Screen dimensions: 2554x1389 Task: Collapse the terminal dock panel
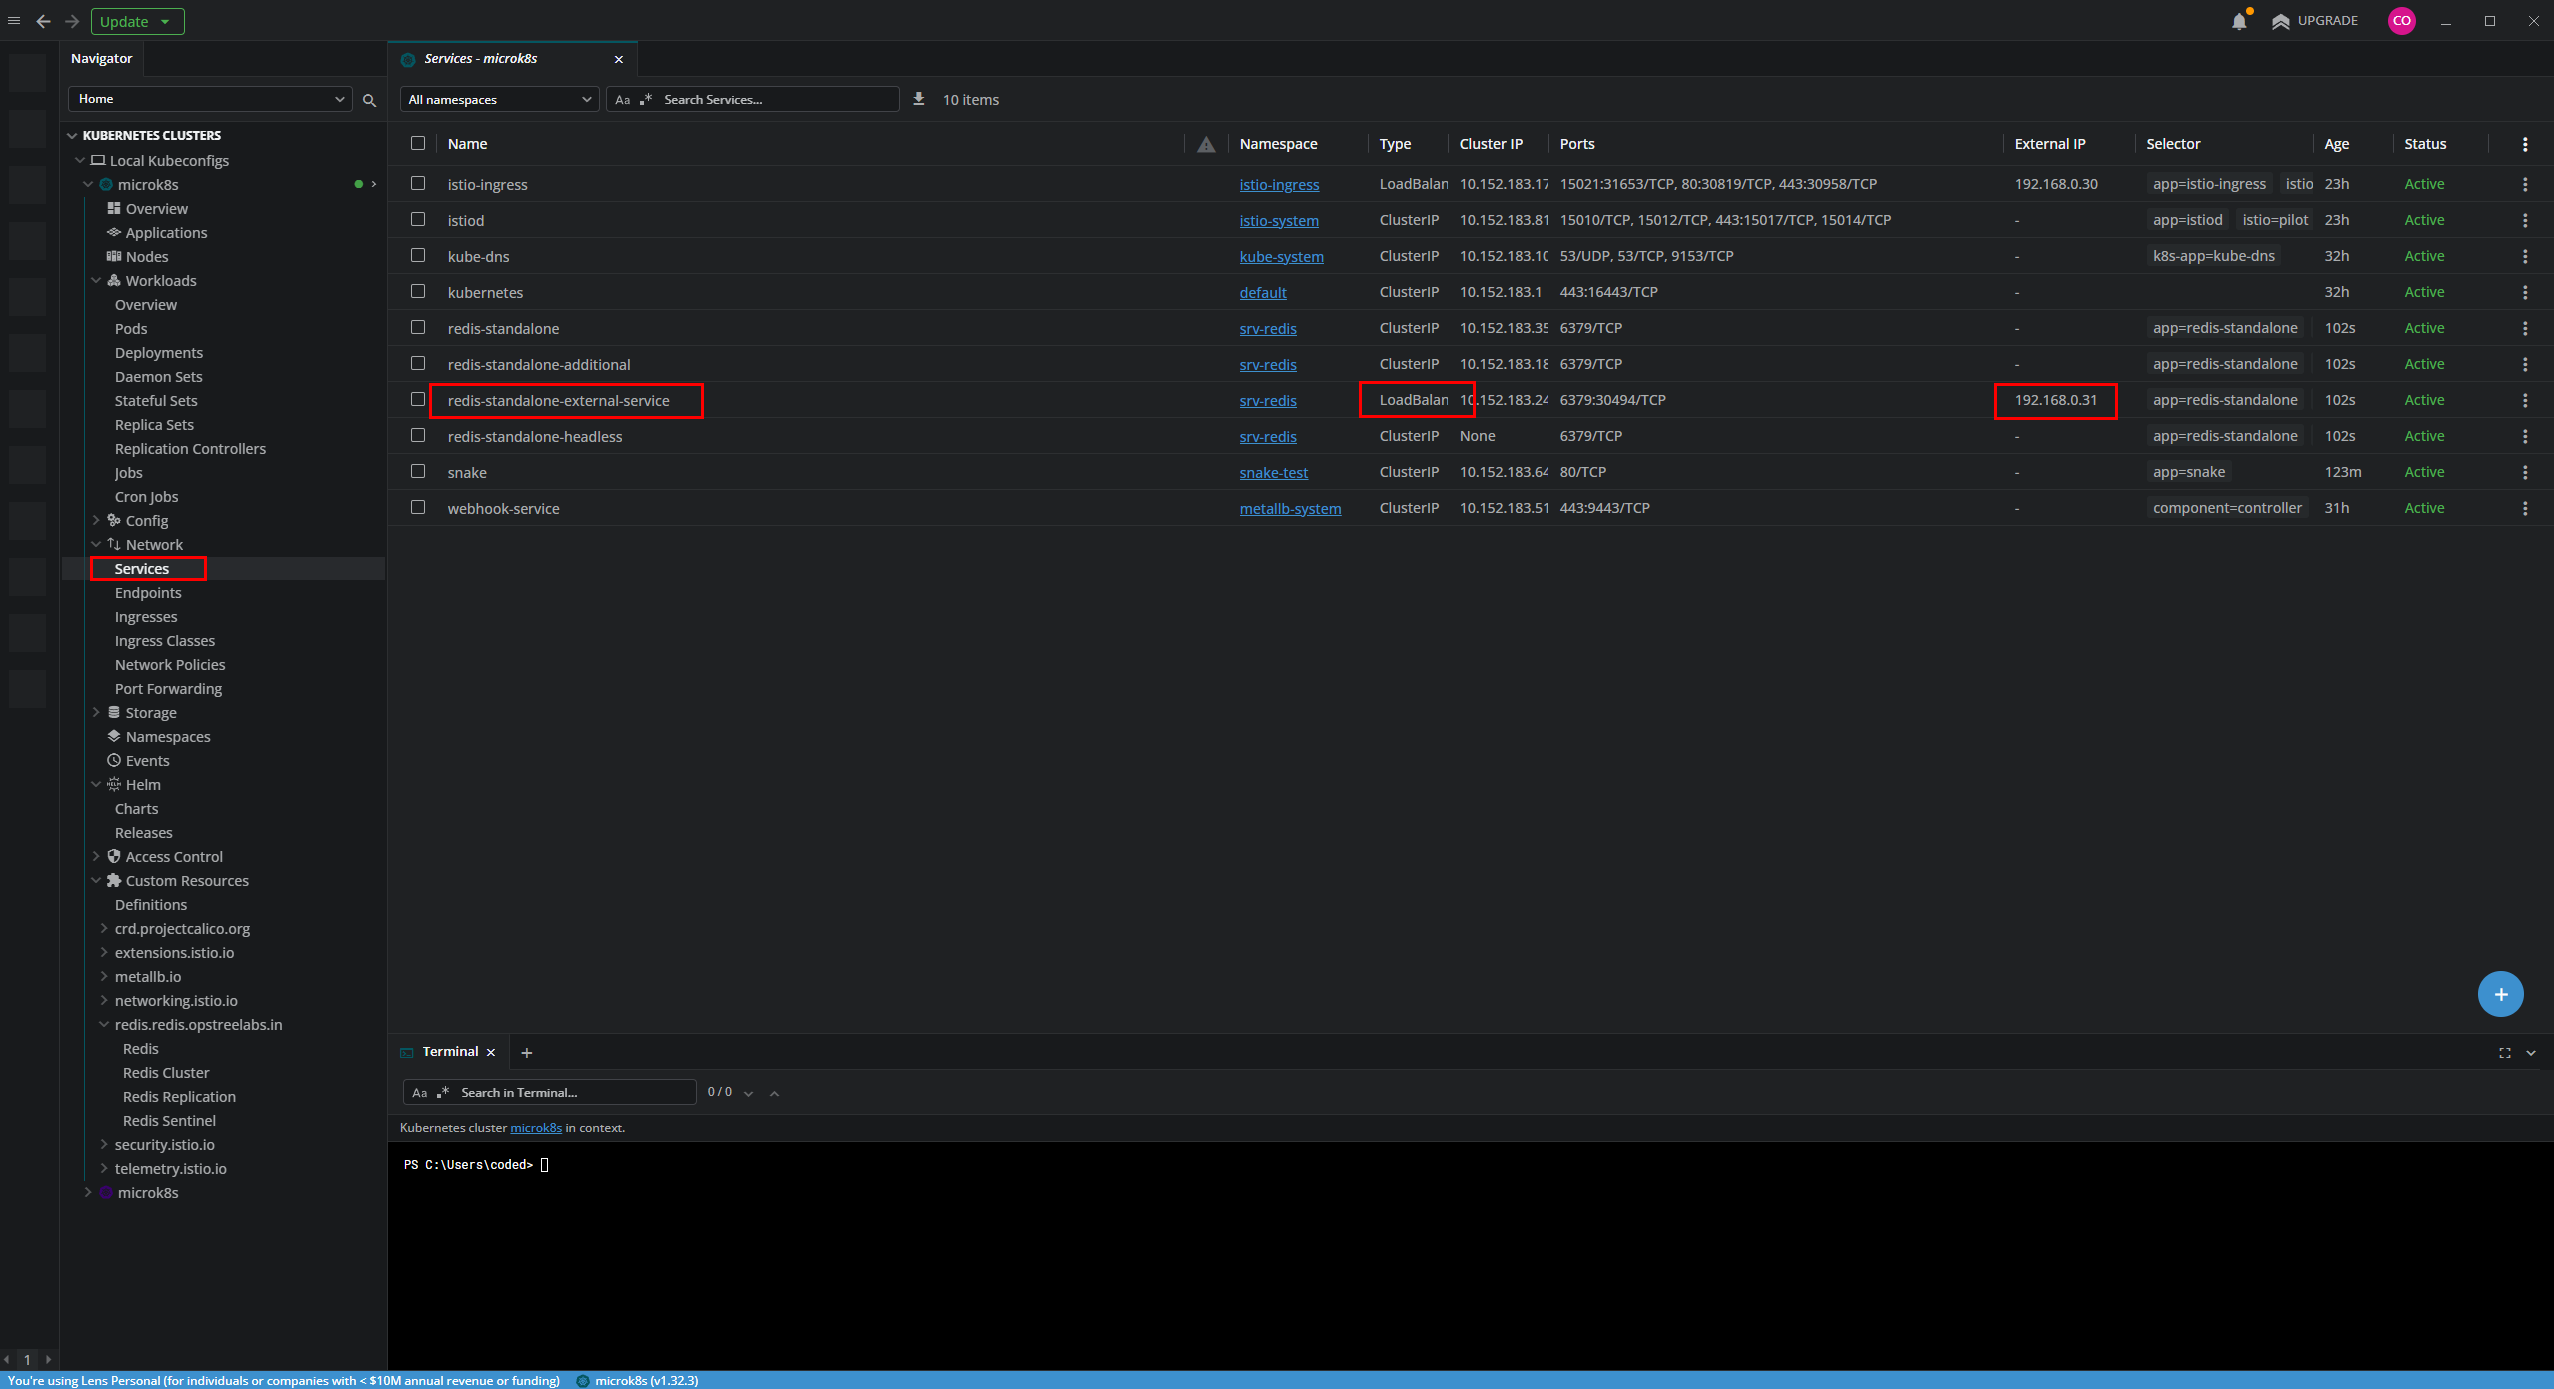pyautogui.click(x=2531, y=1053)
